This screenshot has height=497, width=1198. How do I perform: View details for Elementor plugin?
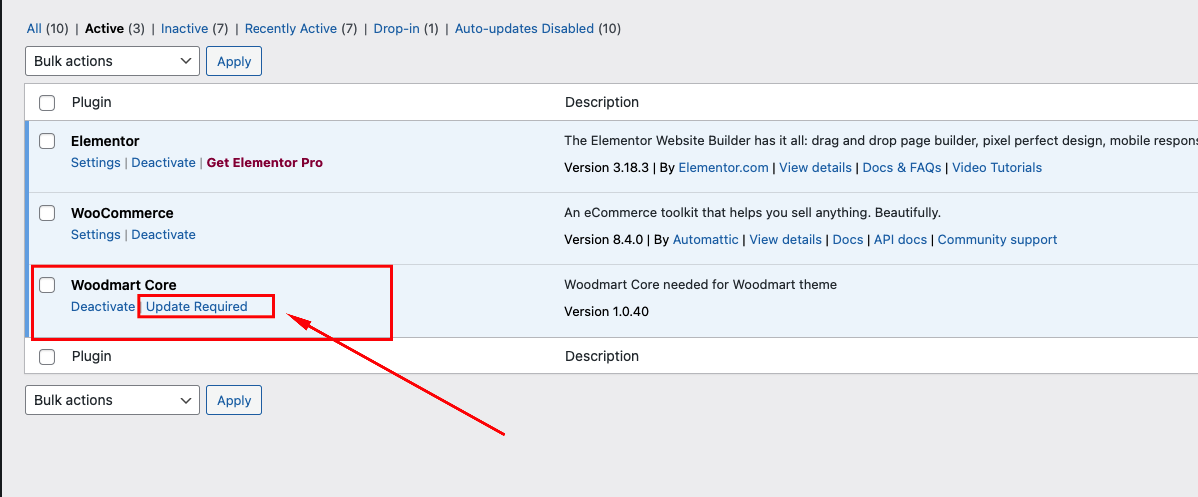coord(815,167)
